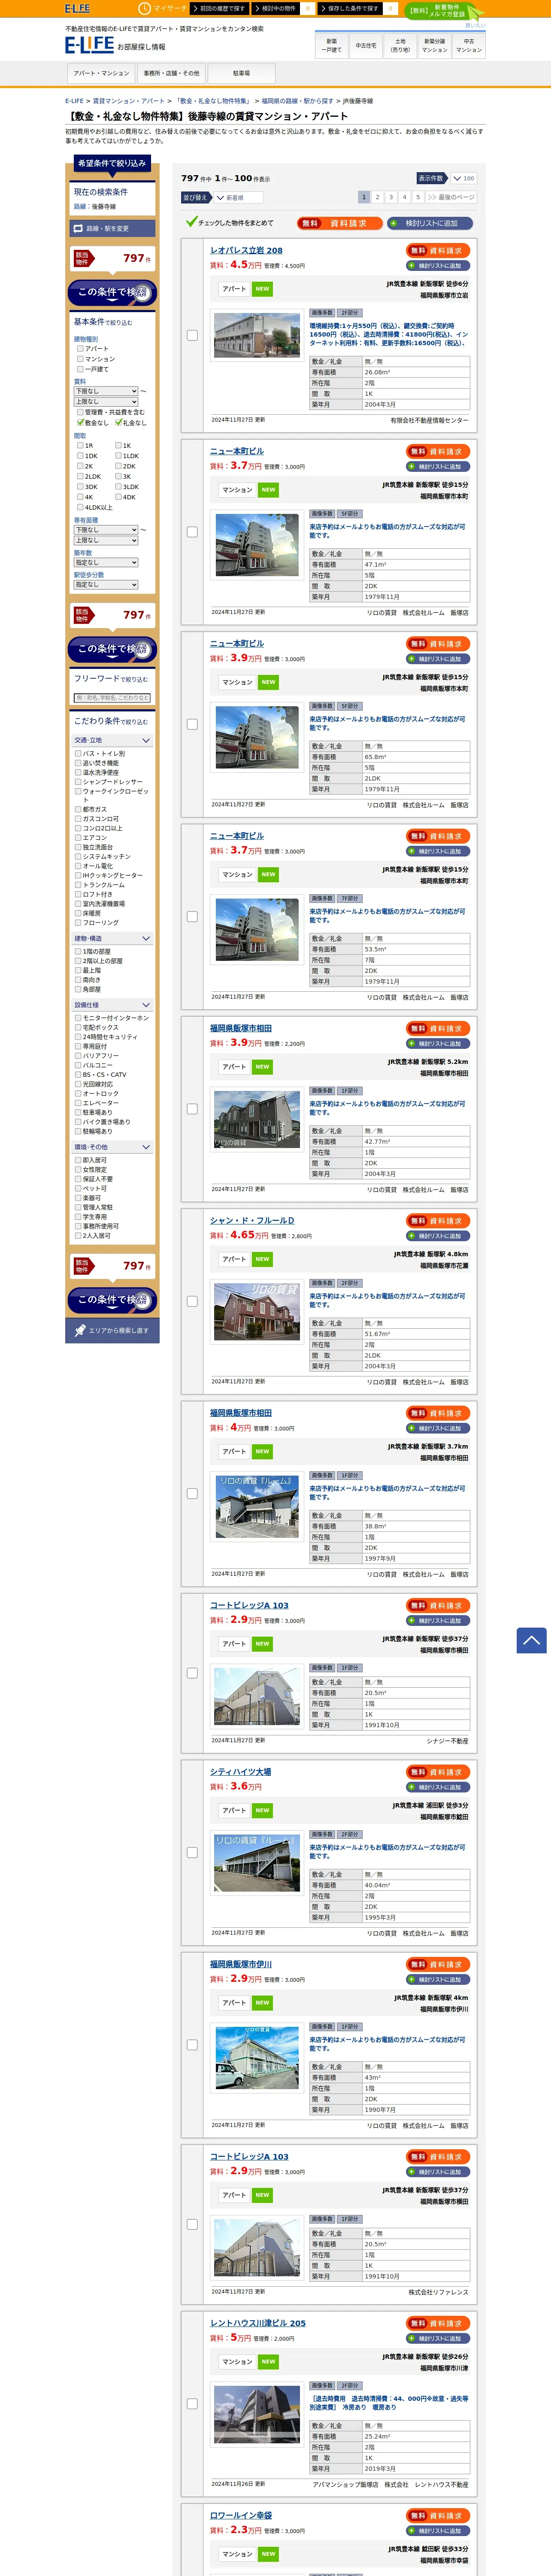This screenshot has height=2576, width=551.
Task: Click エリアから検索し直す pushpin button
Action: (112, 1330)
